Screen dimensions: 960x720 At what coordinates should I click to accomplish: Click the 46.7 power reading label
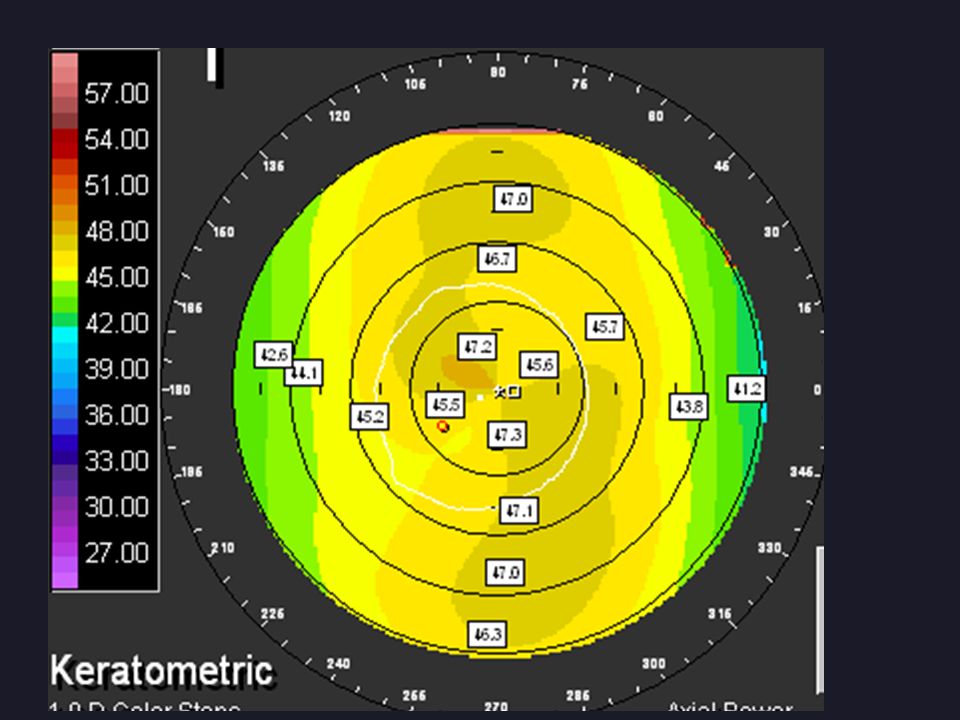tap(497, 259)
